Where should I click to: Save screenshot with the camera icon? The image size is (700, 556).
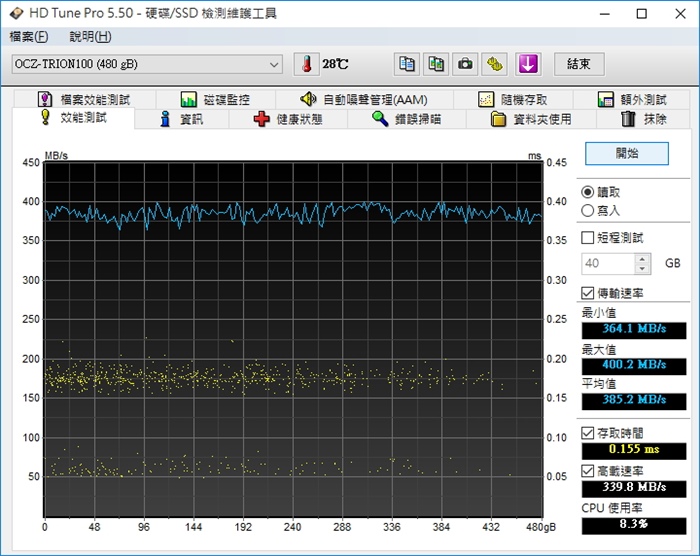[x=465, y=64]
